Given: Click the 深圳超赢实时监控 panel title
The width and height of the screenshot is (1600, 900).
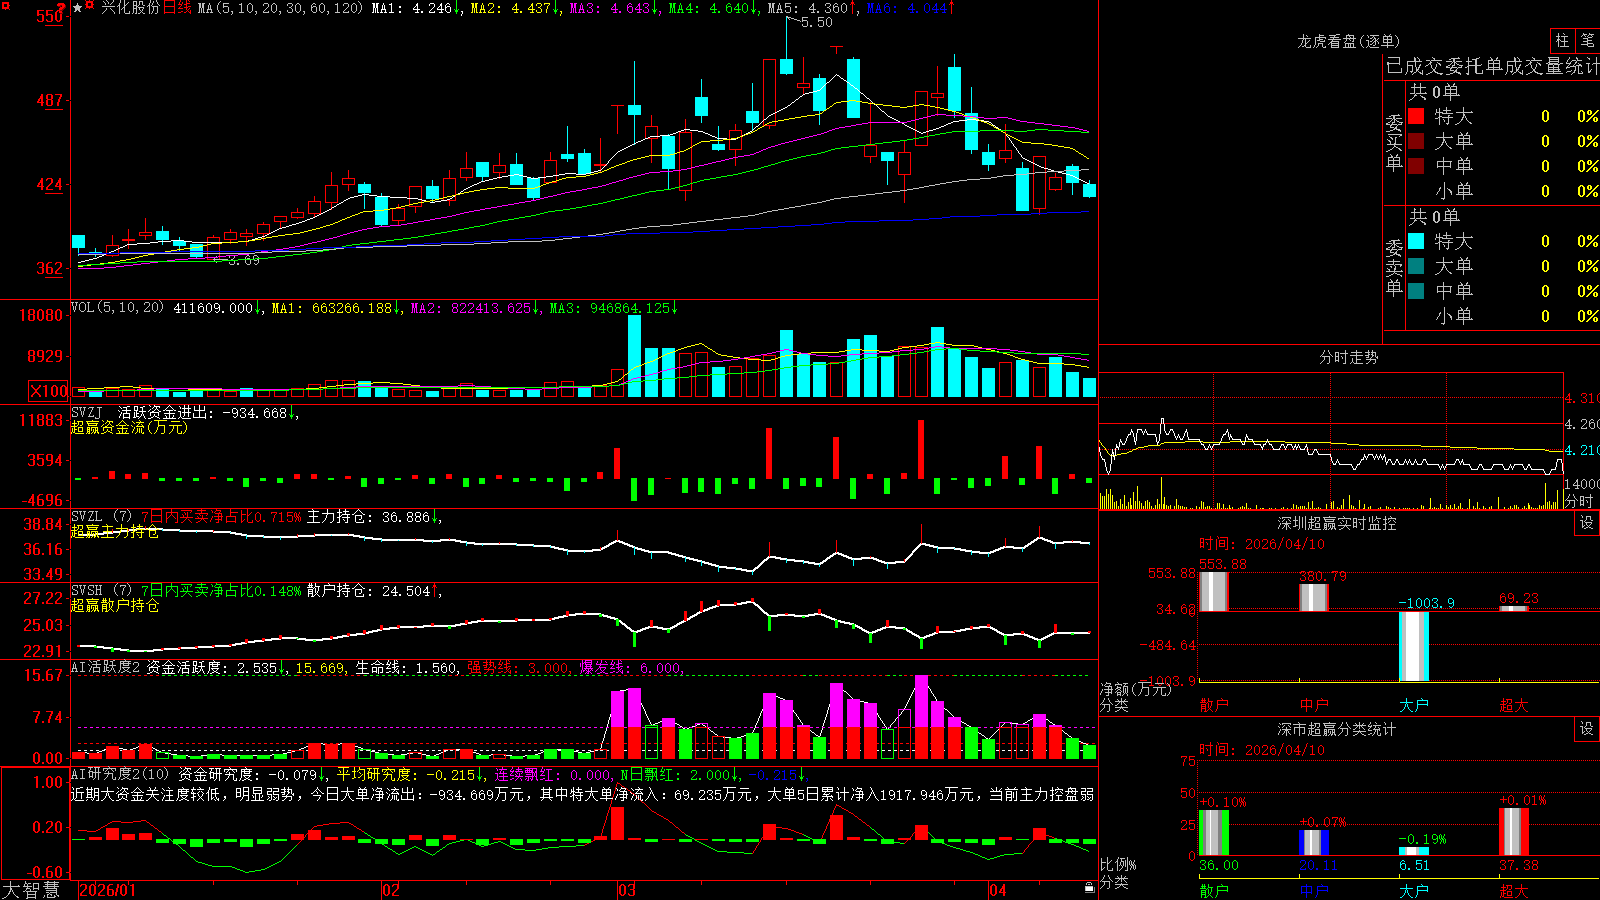Looking at the screenshot, I should click(1336, 523).
